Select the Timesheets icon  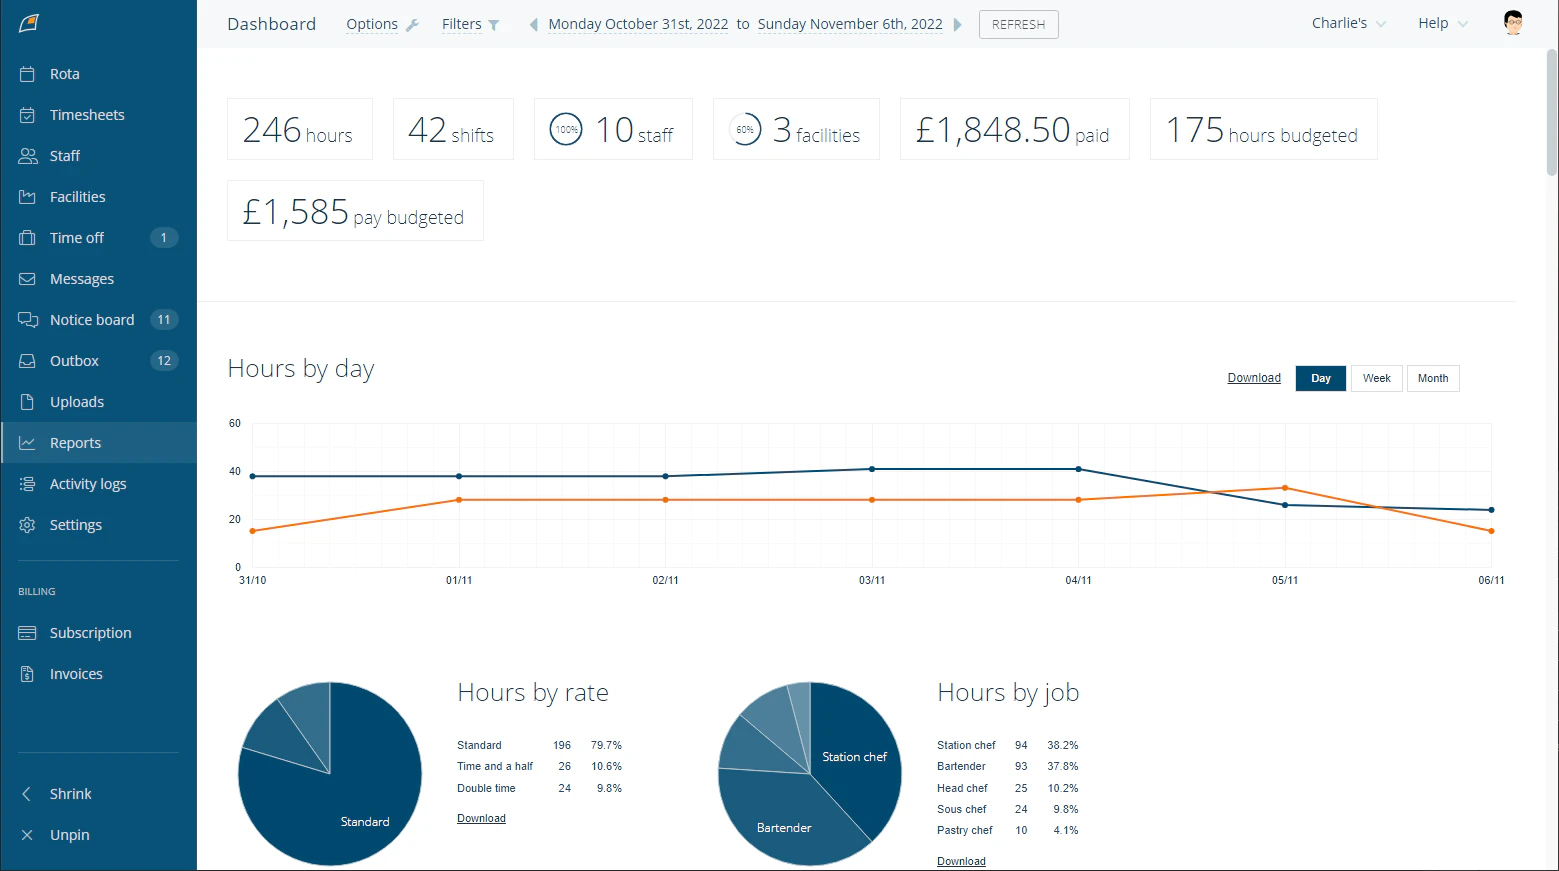[27, 114]
